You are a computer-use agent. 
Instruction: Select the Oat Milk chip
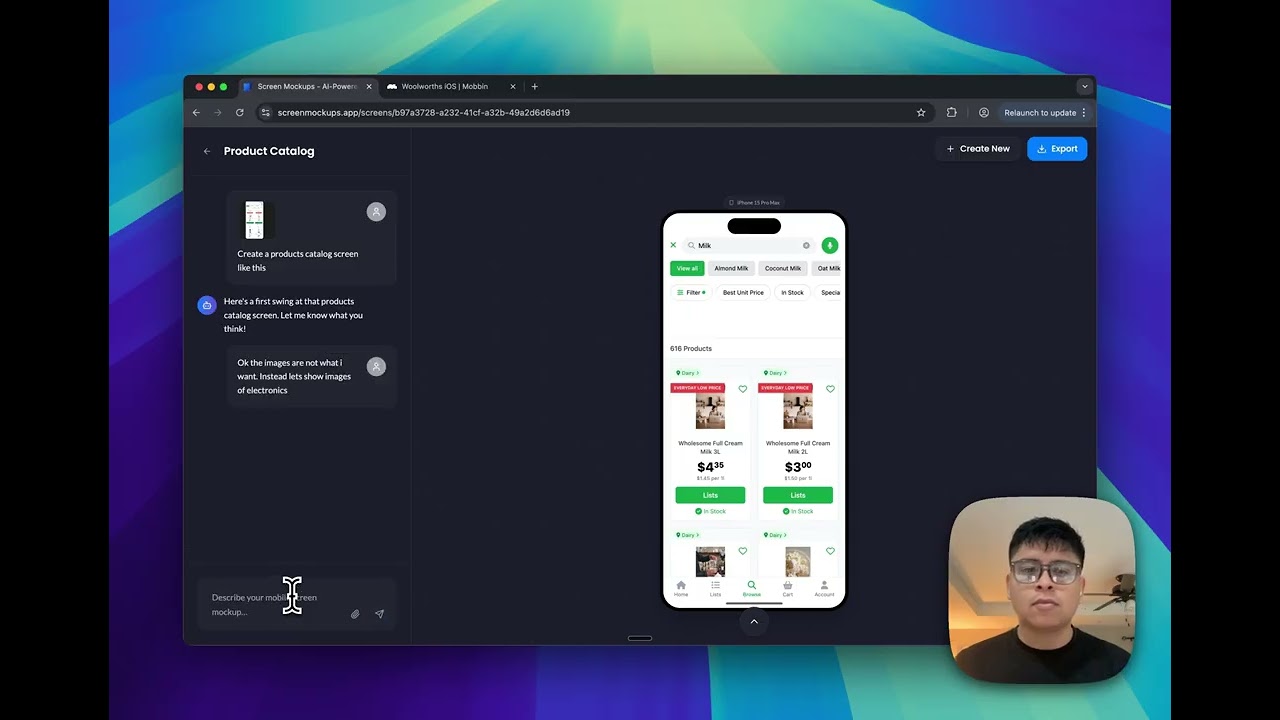pos(828,268)
